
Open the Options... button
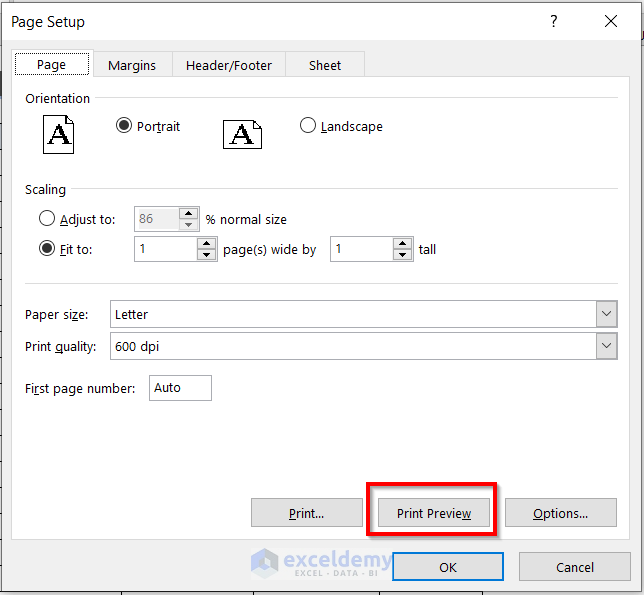(x=561, y=513)
